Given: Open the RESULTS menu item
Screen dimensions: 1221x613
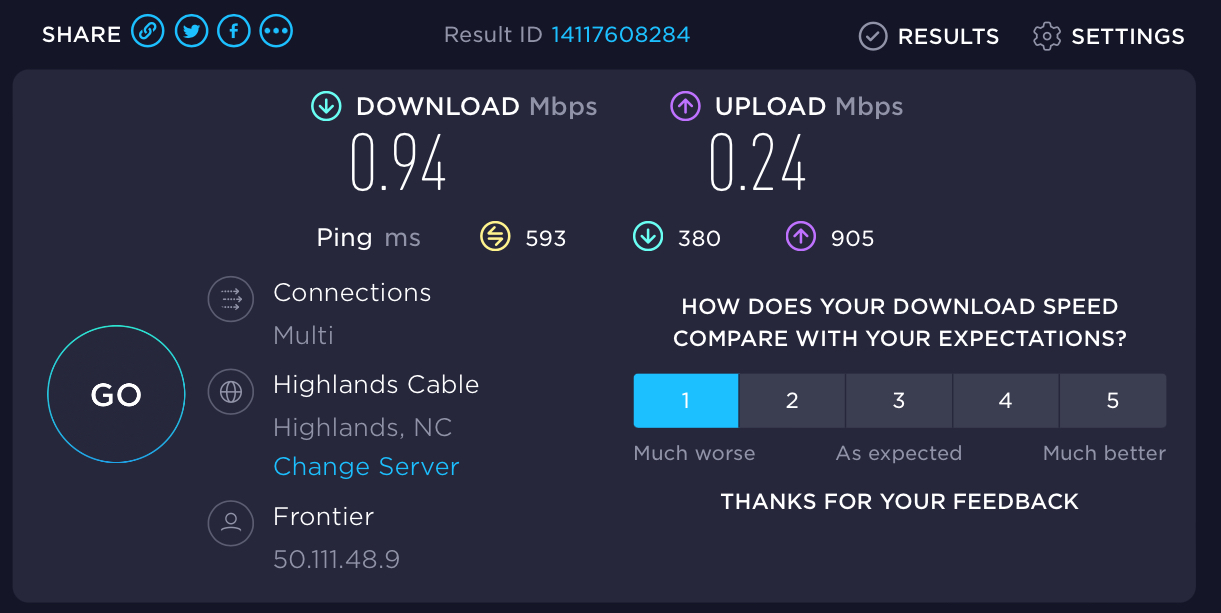Looking at the screenshot, I should tap(948, 37).
